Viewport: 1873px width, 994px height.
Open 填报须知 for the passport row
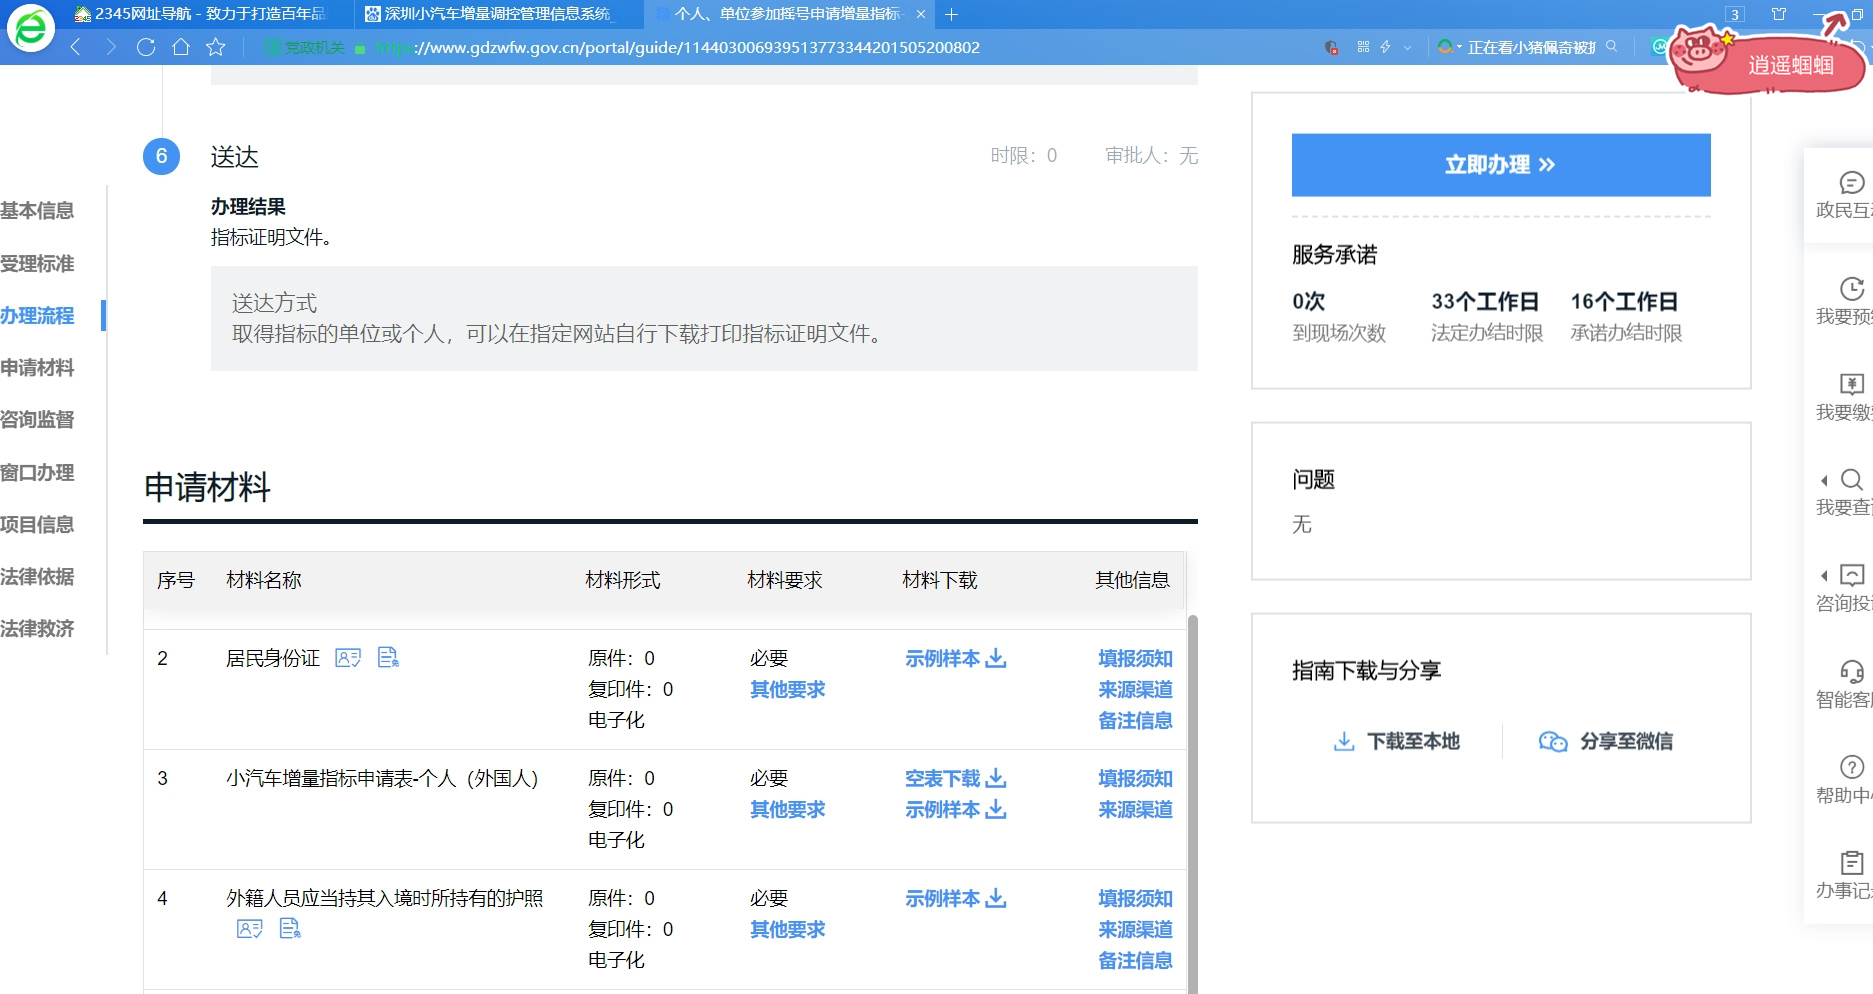coord(1135,898)
